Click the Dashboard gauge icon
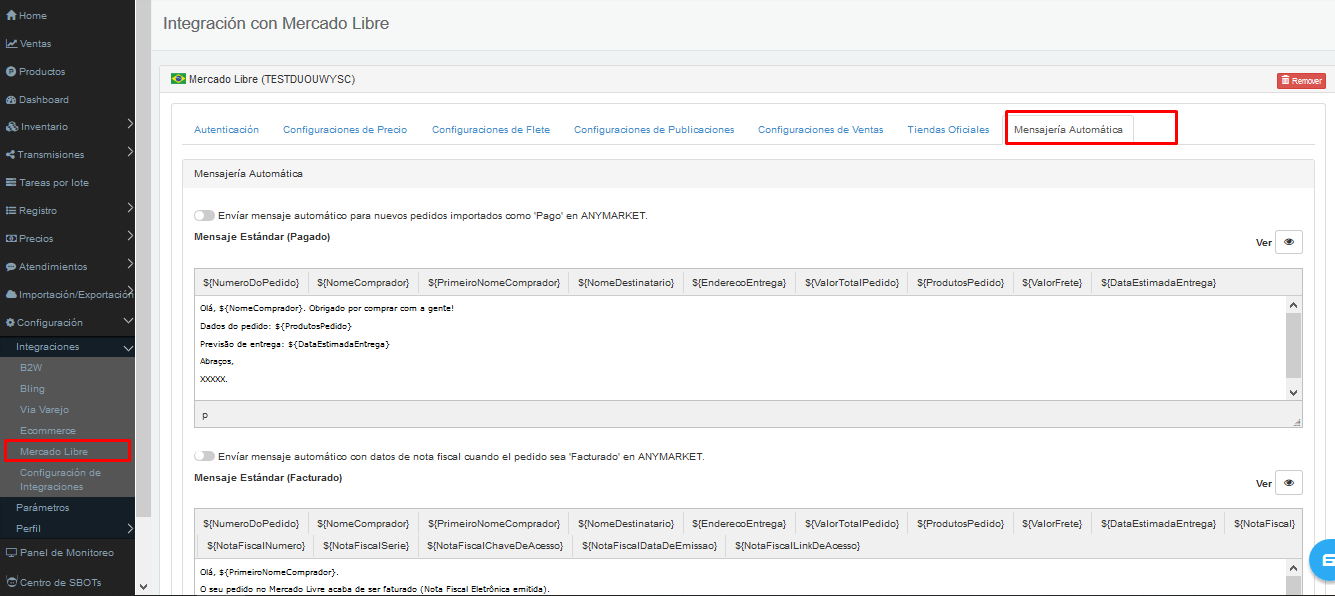 (x=11, y=100)
